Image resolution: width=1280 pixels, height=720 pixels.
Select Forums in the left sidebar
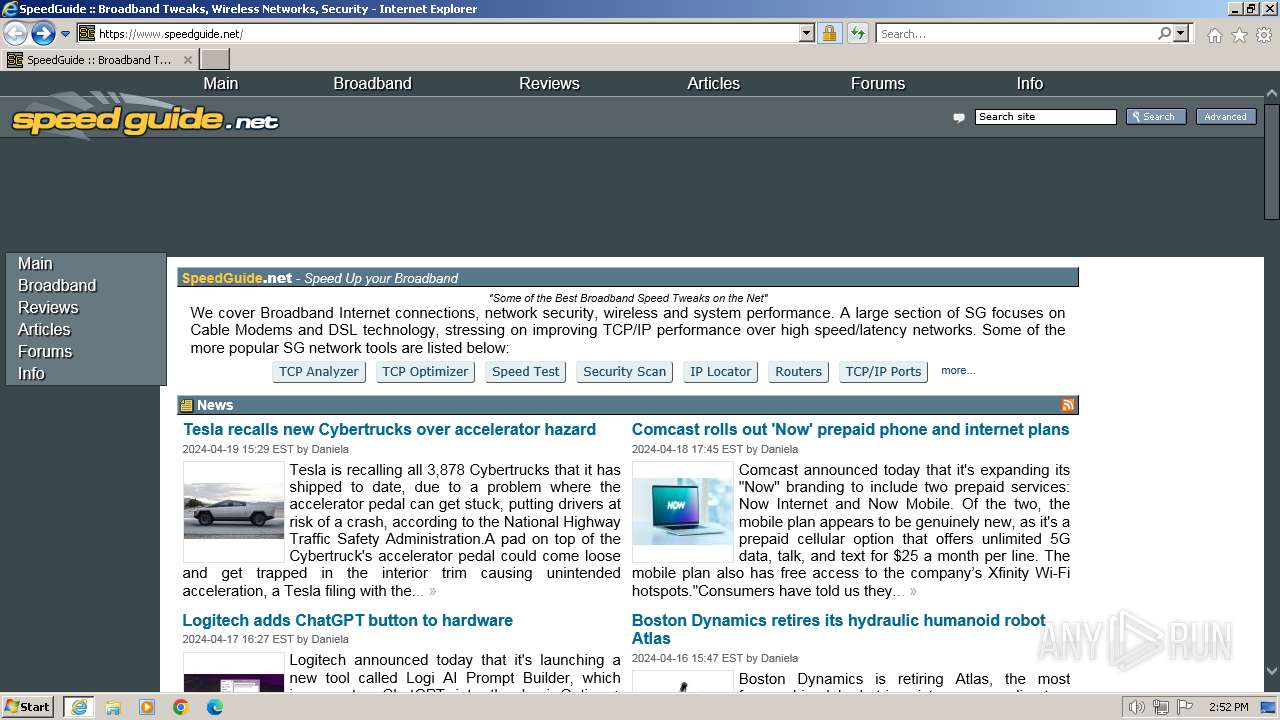click(x=45, y=352)
